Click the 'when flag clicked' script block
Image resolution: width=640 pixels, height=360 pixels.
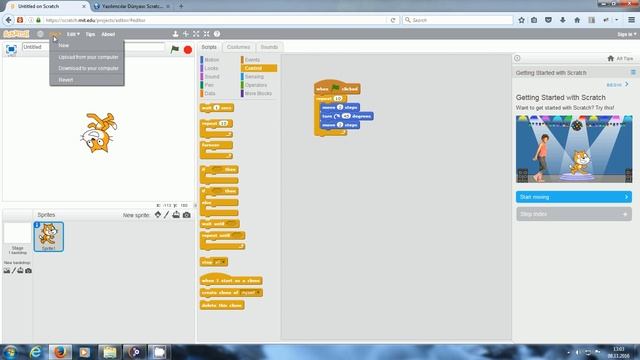click(337, 88)
